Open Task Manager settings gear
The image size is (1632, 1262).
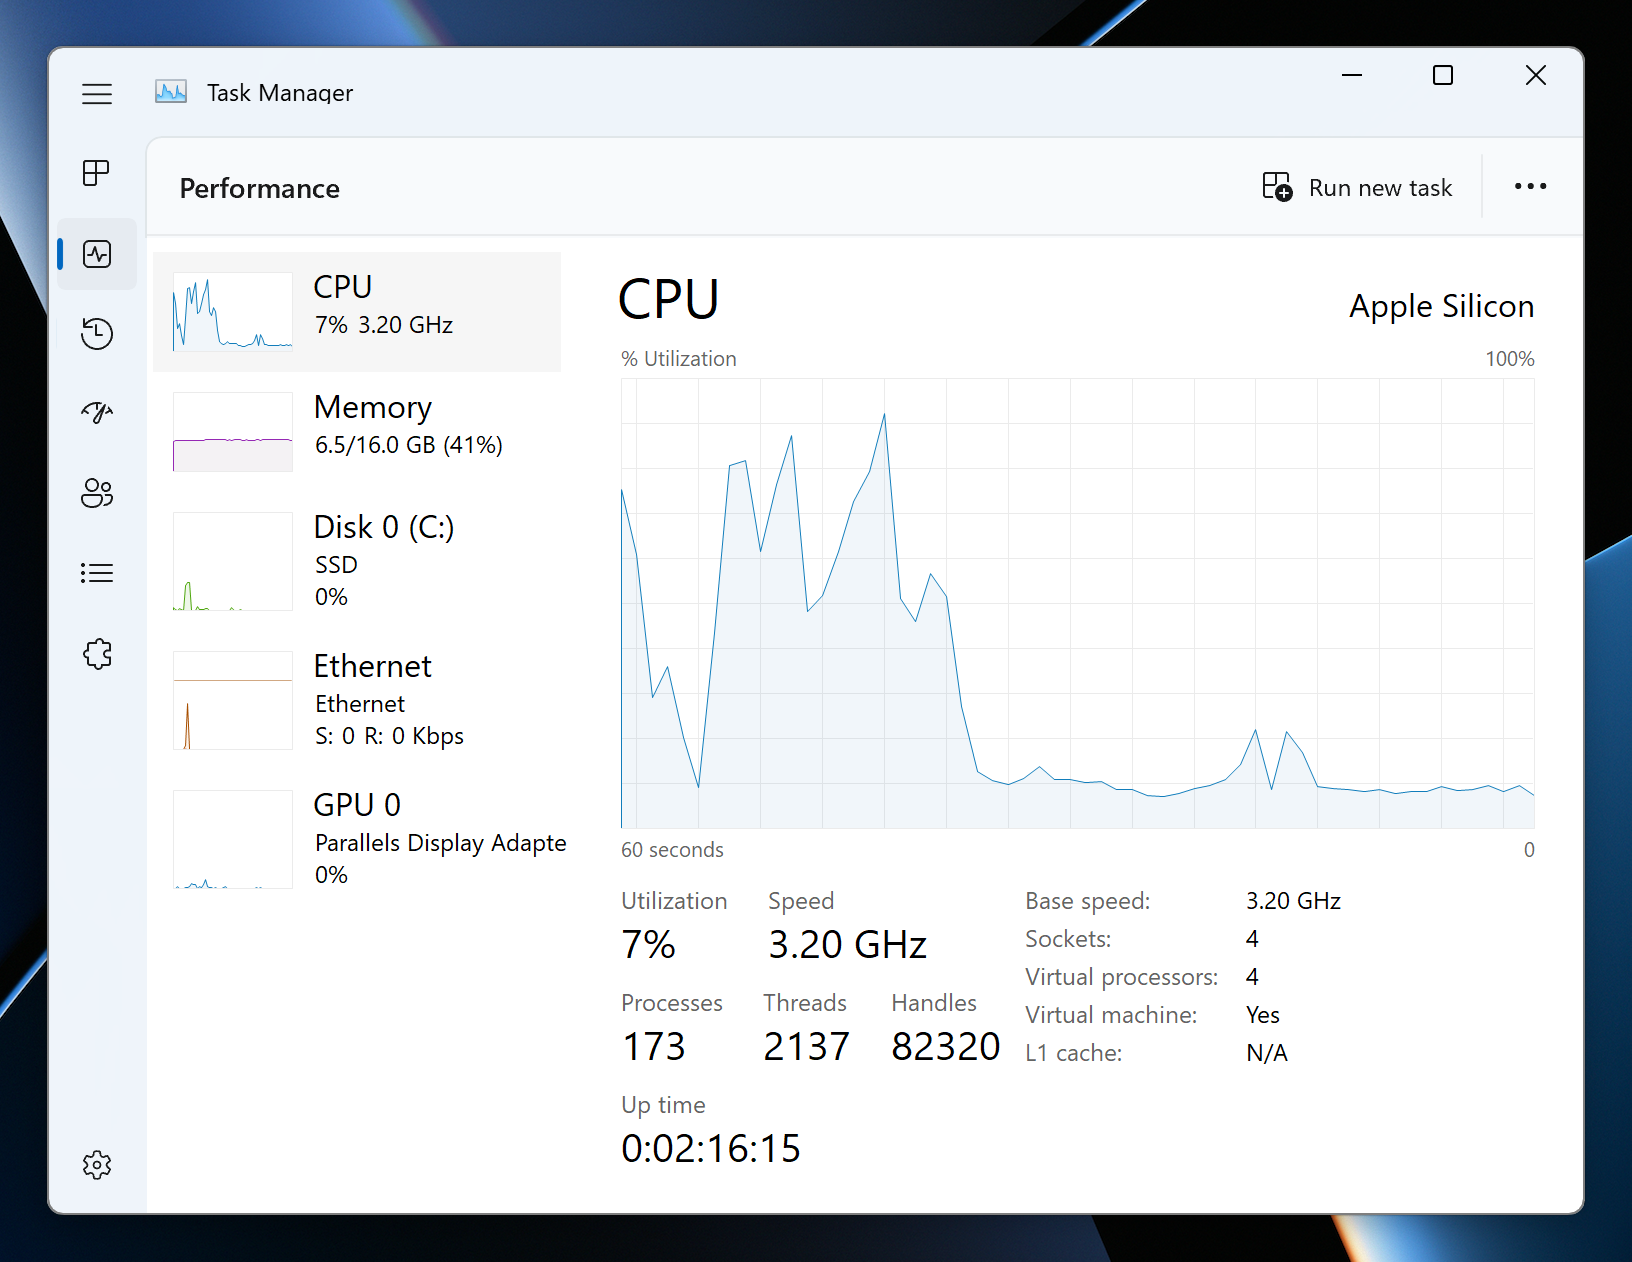[x=97, y=1165]
